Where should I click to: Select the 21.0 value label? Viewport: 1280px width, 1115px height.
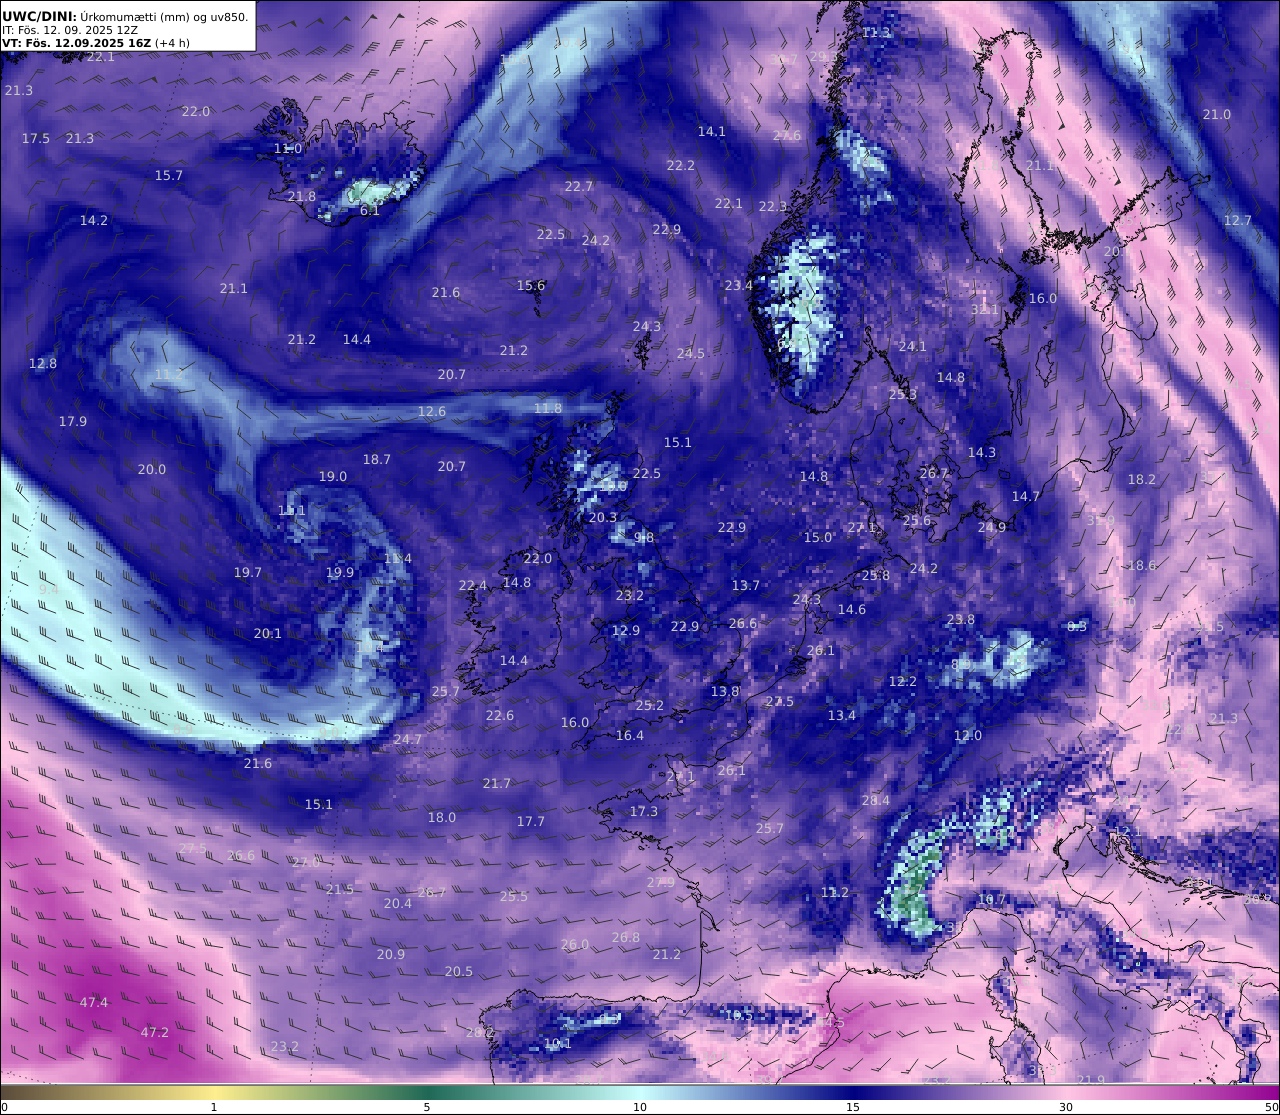[x=1216, y=114]
